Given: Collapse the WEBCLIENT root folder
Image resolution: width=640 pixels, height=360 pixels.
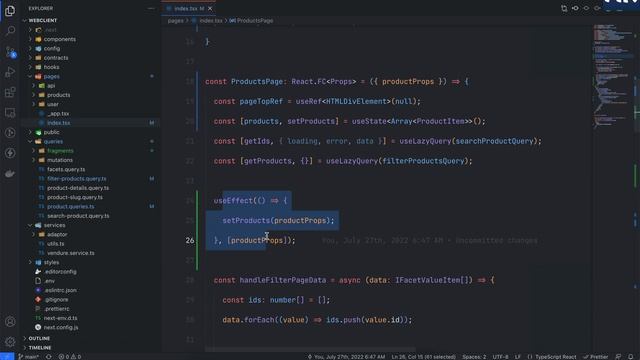Looking at the screenshot, I should click(42, 20).
